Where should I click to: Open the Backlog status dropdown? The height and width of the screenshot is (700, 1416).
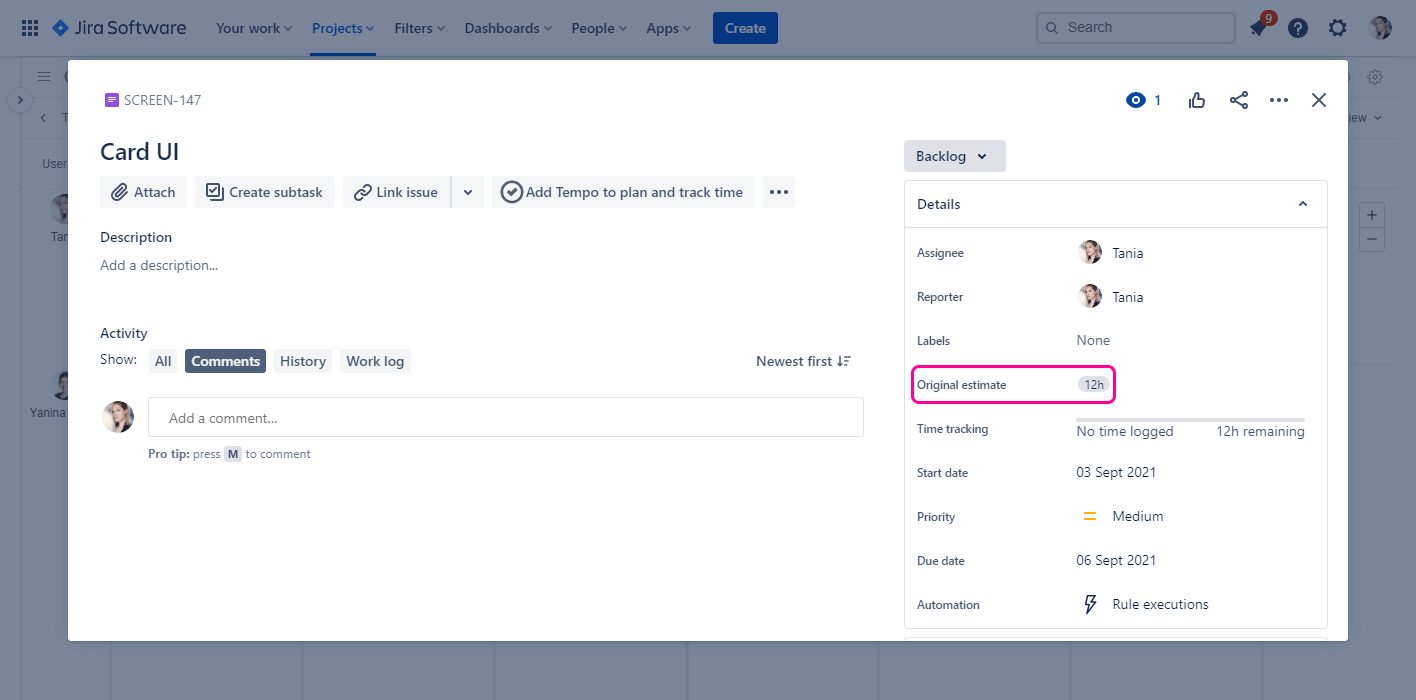click(954, 156)
